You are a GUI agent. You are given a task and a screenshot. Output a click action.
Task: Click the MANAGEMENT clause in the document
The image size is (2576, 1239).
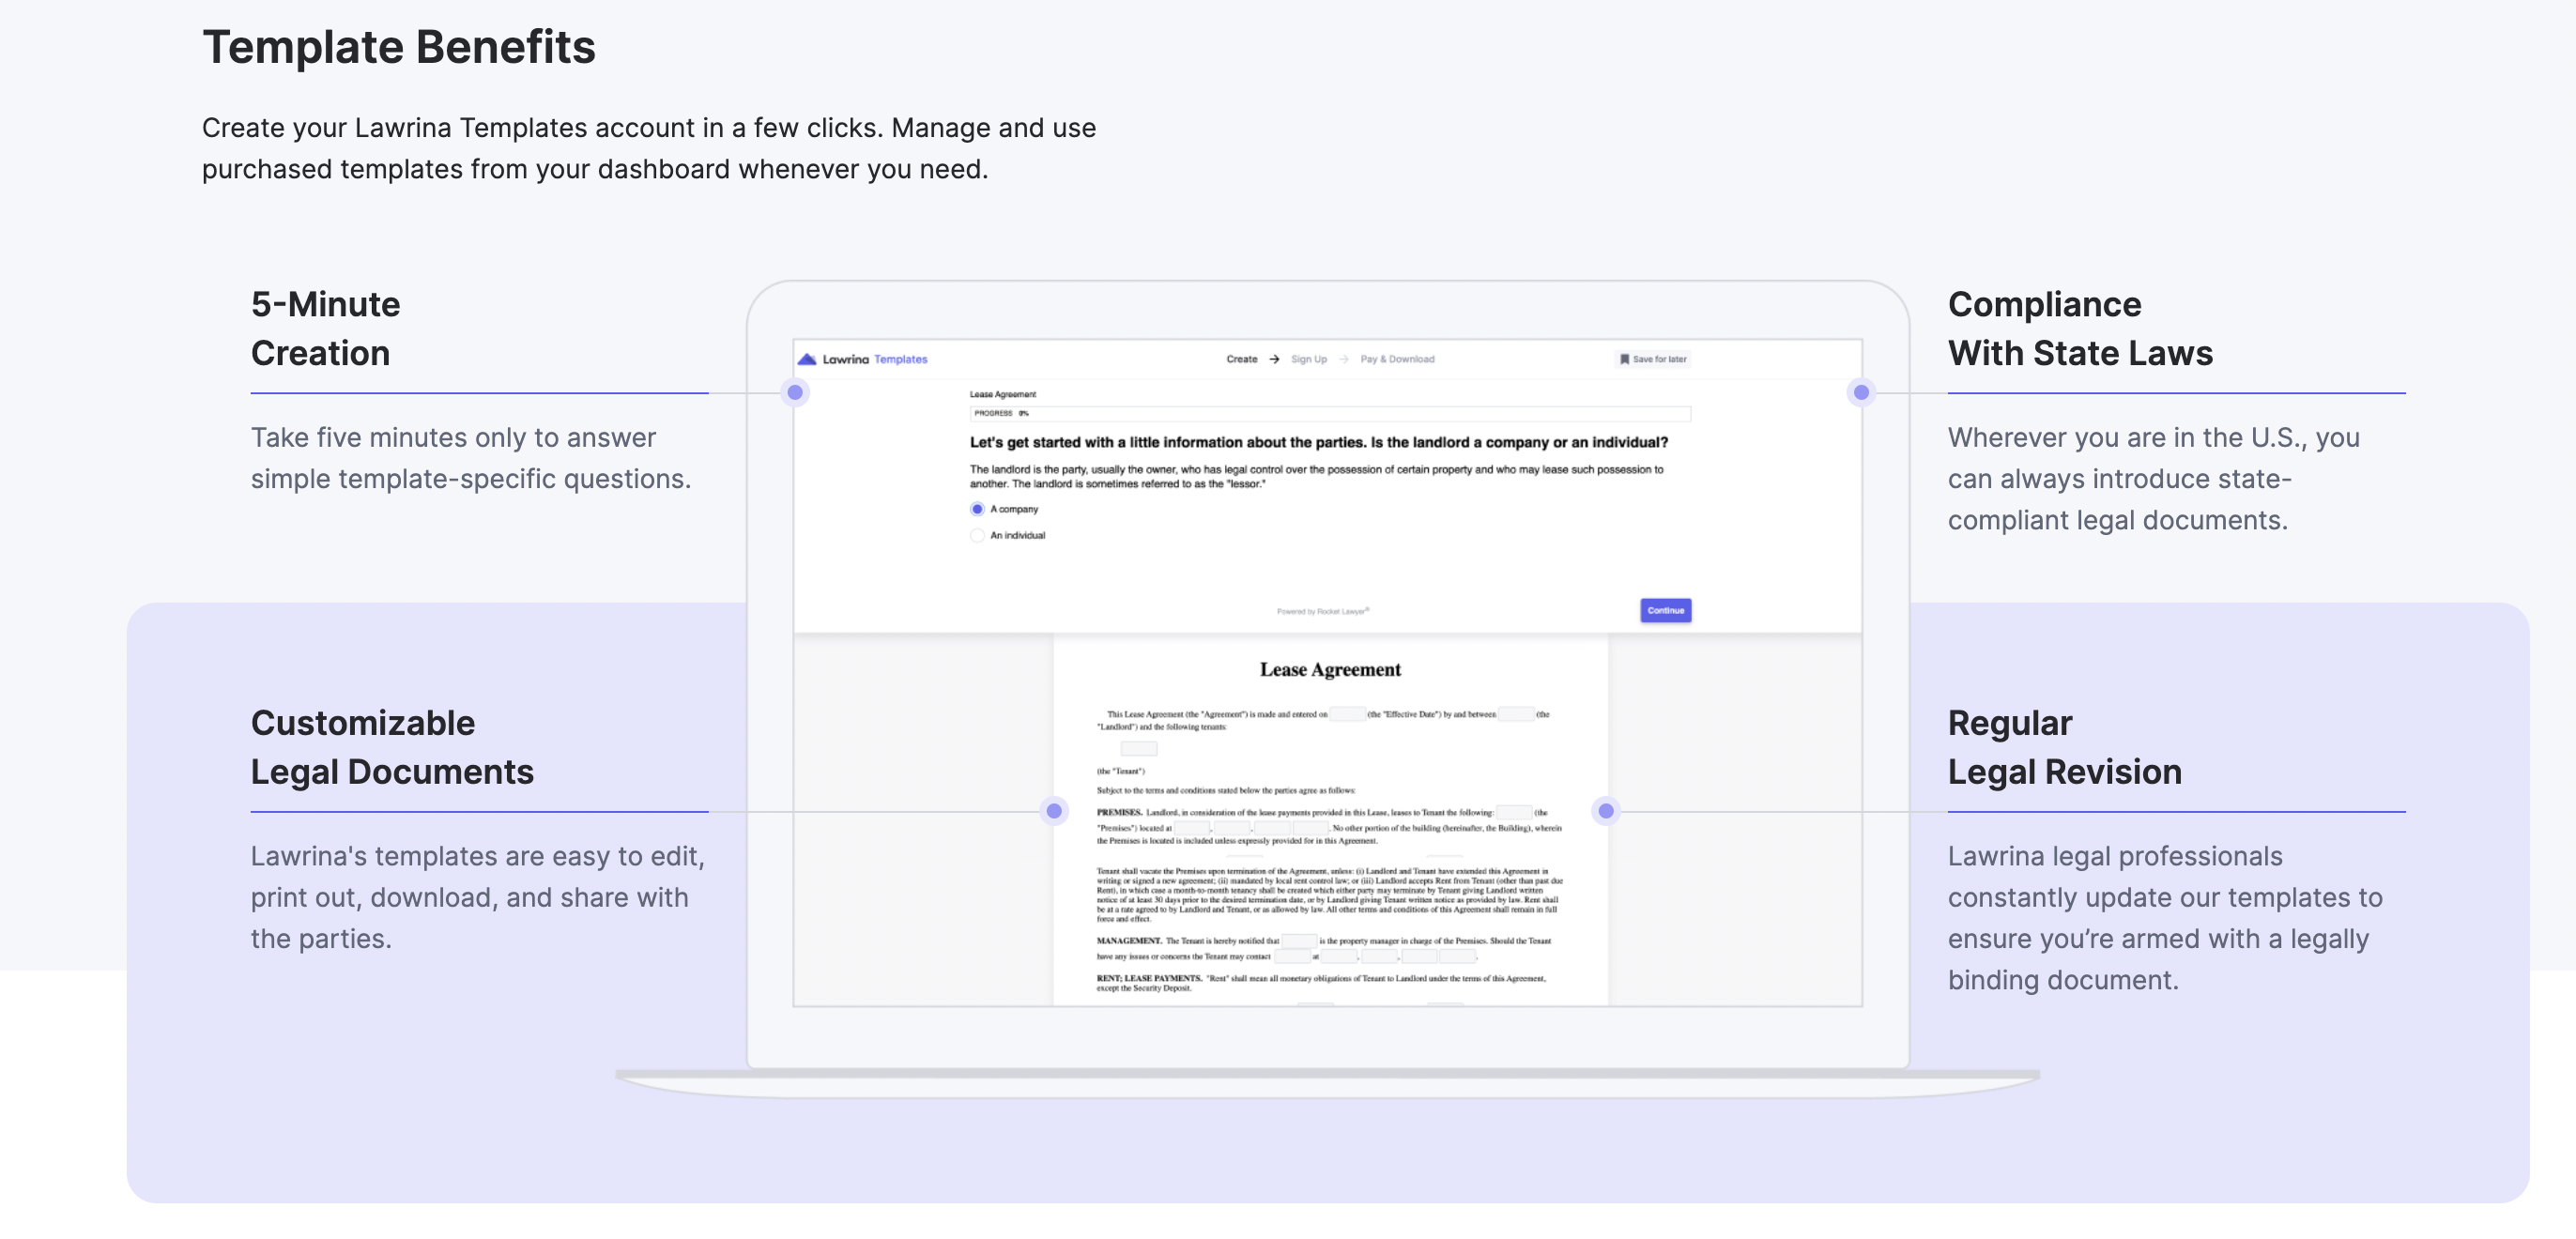tap(1324, 948)
